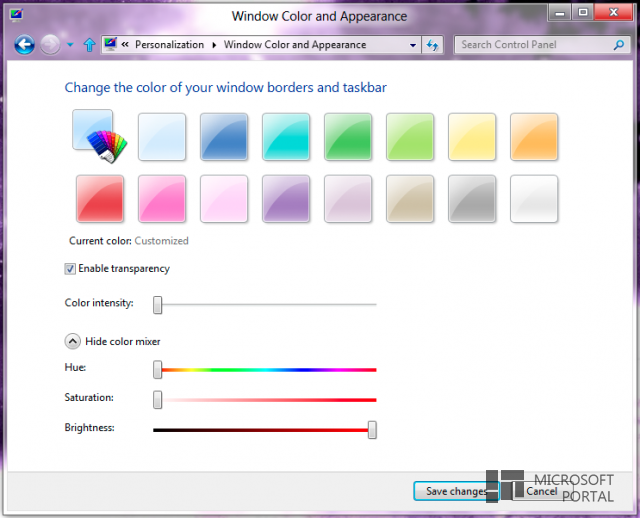Select the lime green color swatch
Viewport: 640px width, 518px height.
pos(410,137)
